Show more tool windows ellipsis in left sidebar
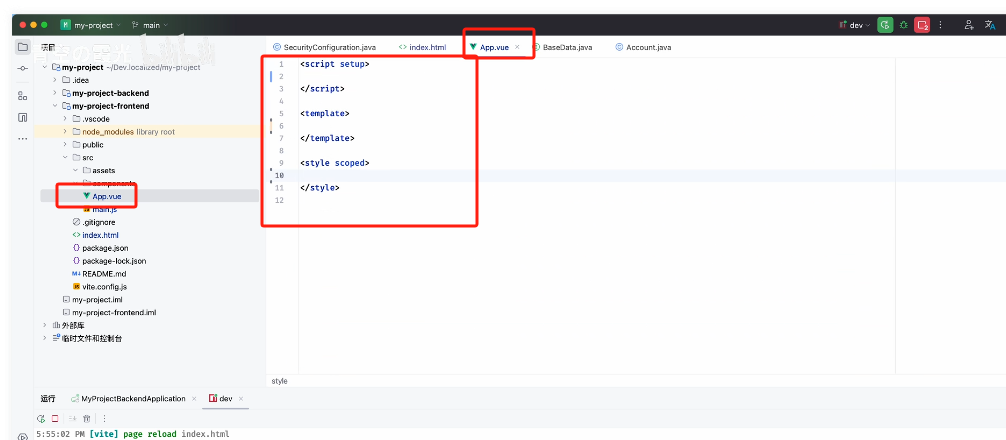Image resolution: width=1006 pixels, height=440 pixels. [x=22, y=139]
